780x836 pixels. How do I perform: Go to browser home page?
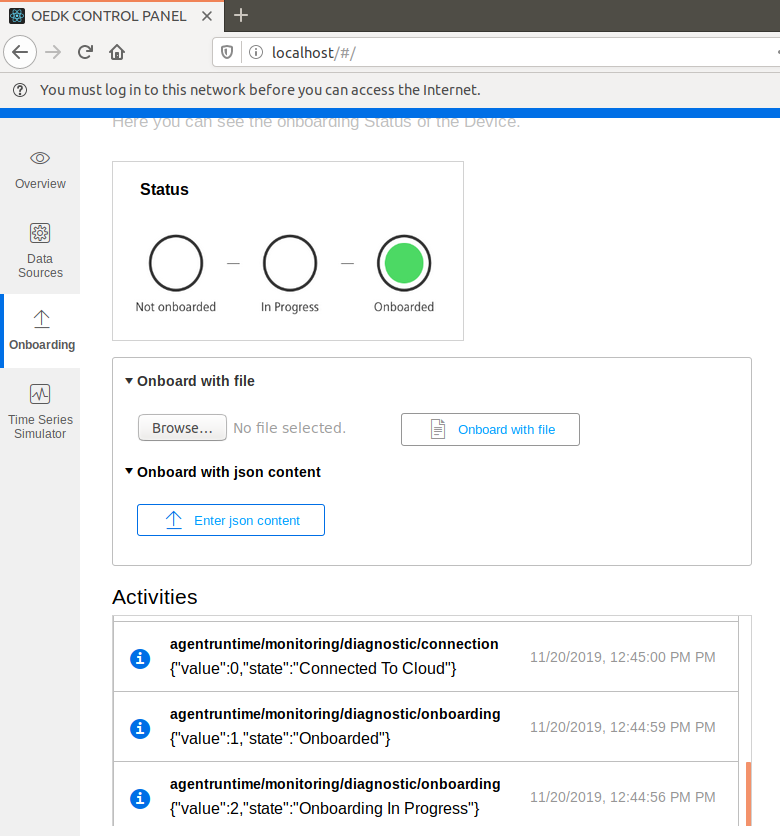point(117,52)
